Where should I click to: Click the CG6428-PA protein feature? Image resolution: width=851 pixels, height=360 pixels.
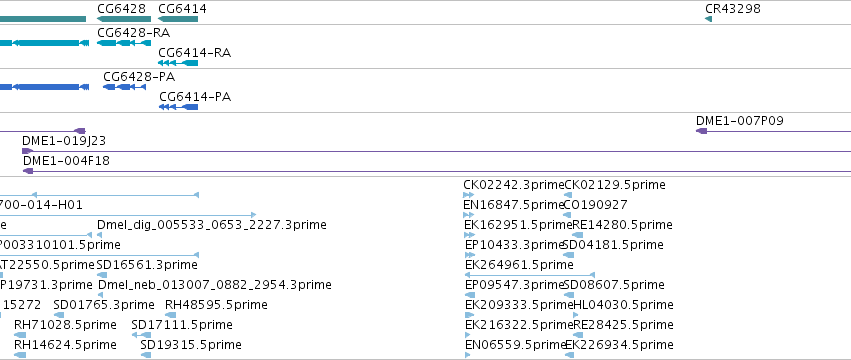125,87
